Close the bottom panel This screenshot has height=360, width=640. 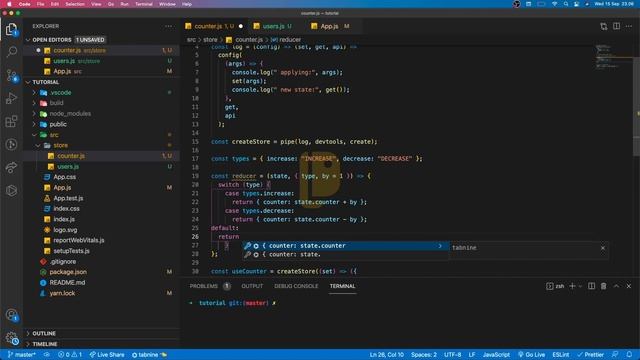pos(629,286)
